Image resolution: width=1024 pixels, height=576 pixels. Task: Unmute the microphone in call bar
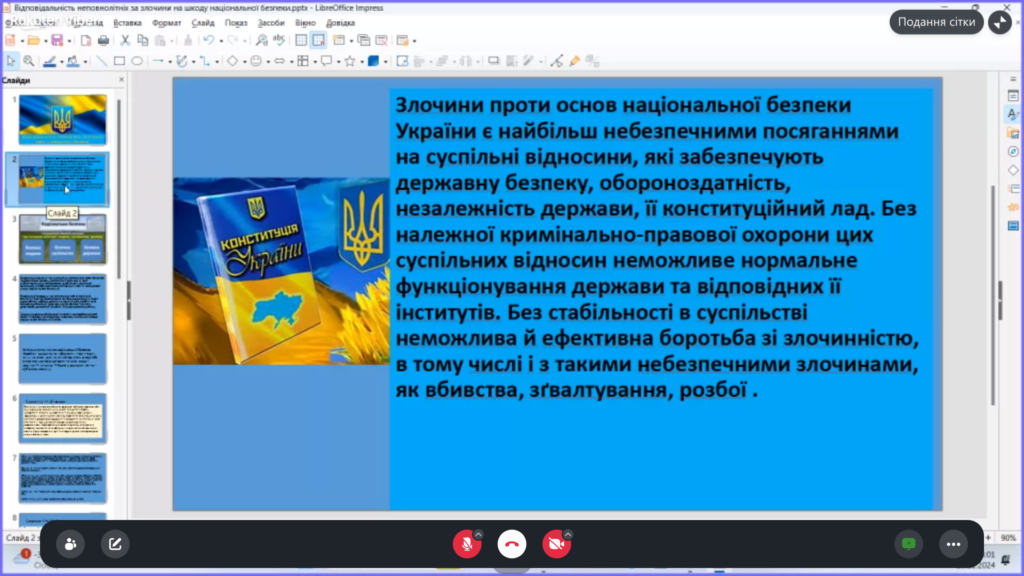tap(465, 544)
